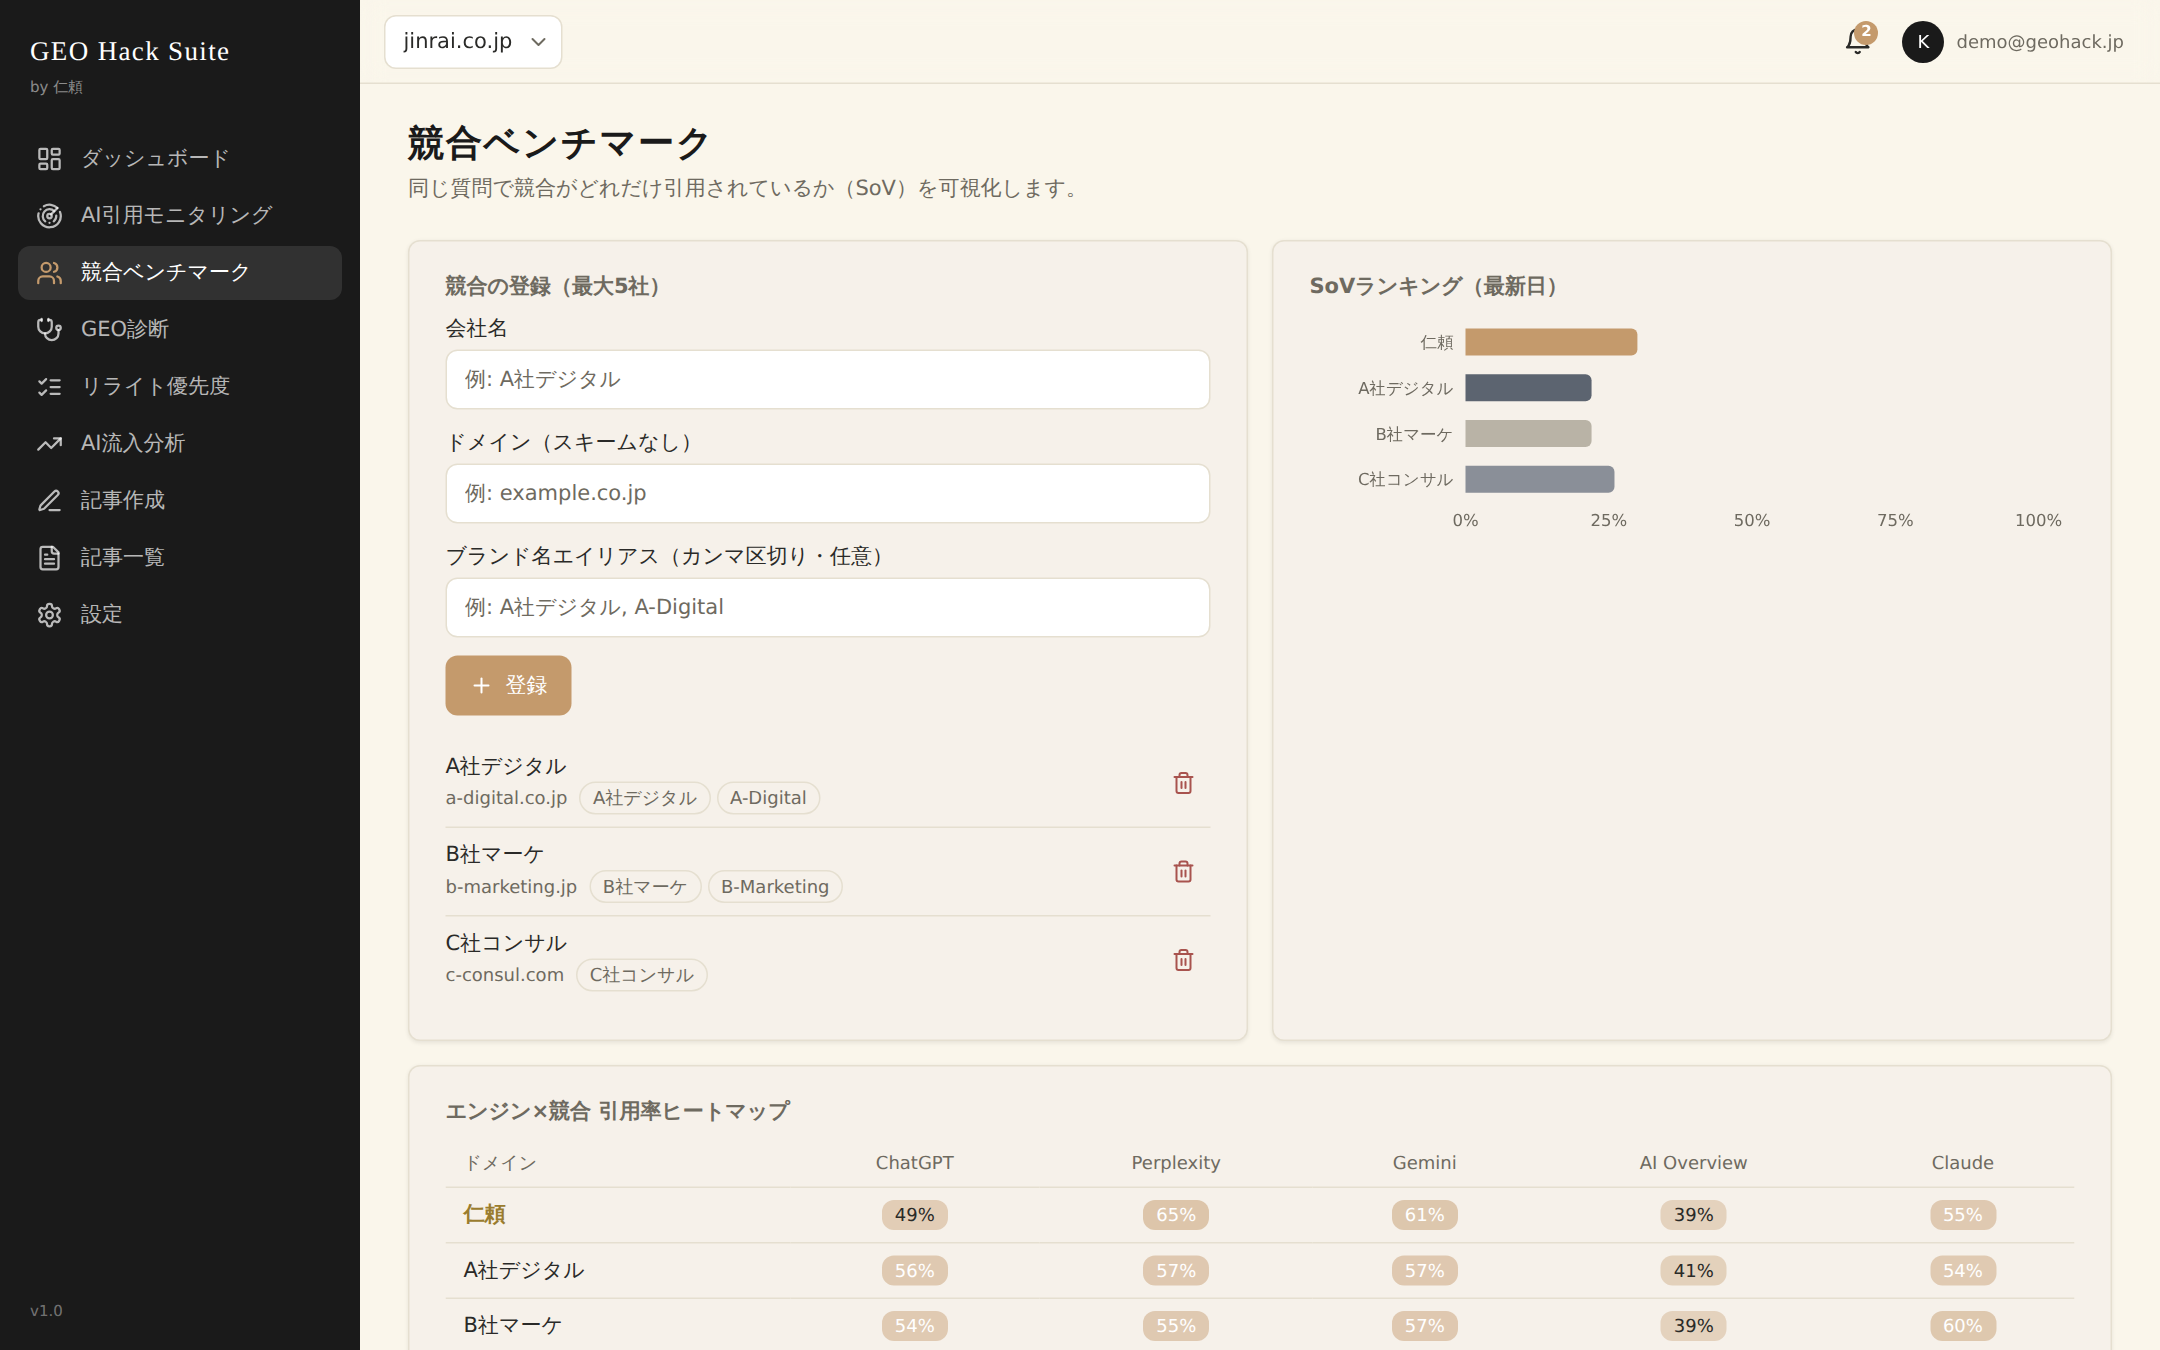Viewport: 2160px width, 1350px height.
Task: Click 仁頼 row name in heatmap
Action: 484,1215
